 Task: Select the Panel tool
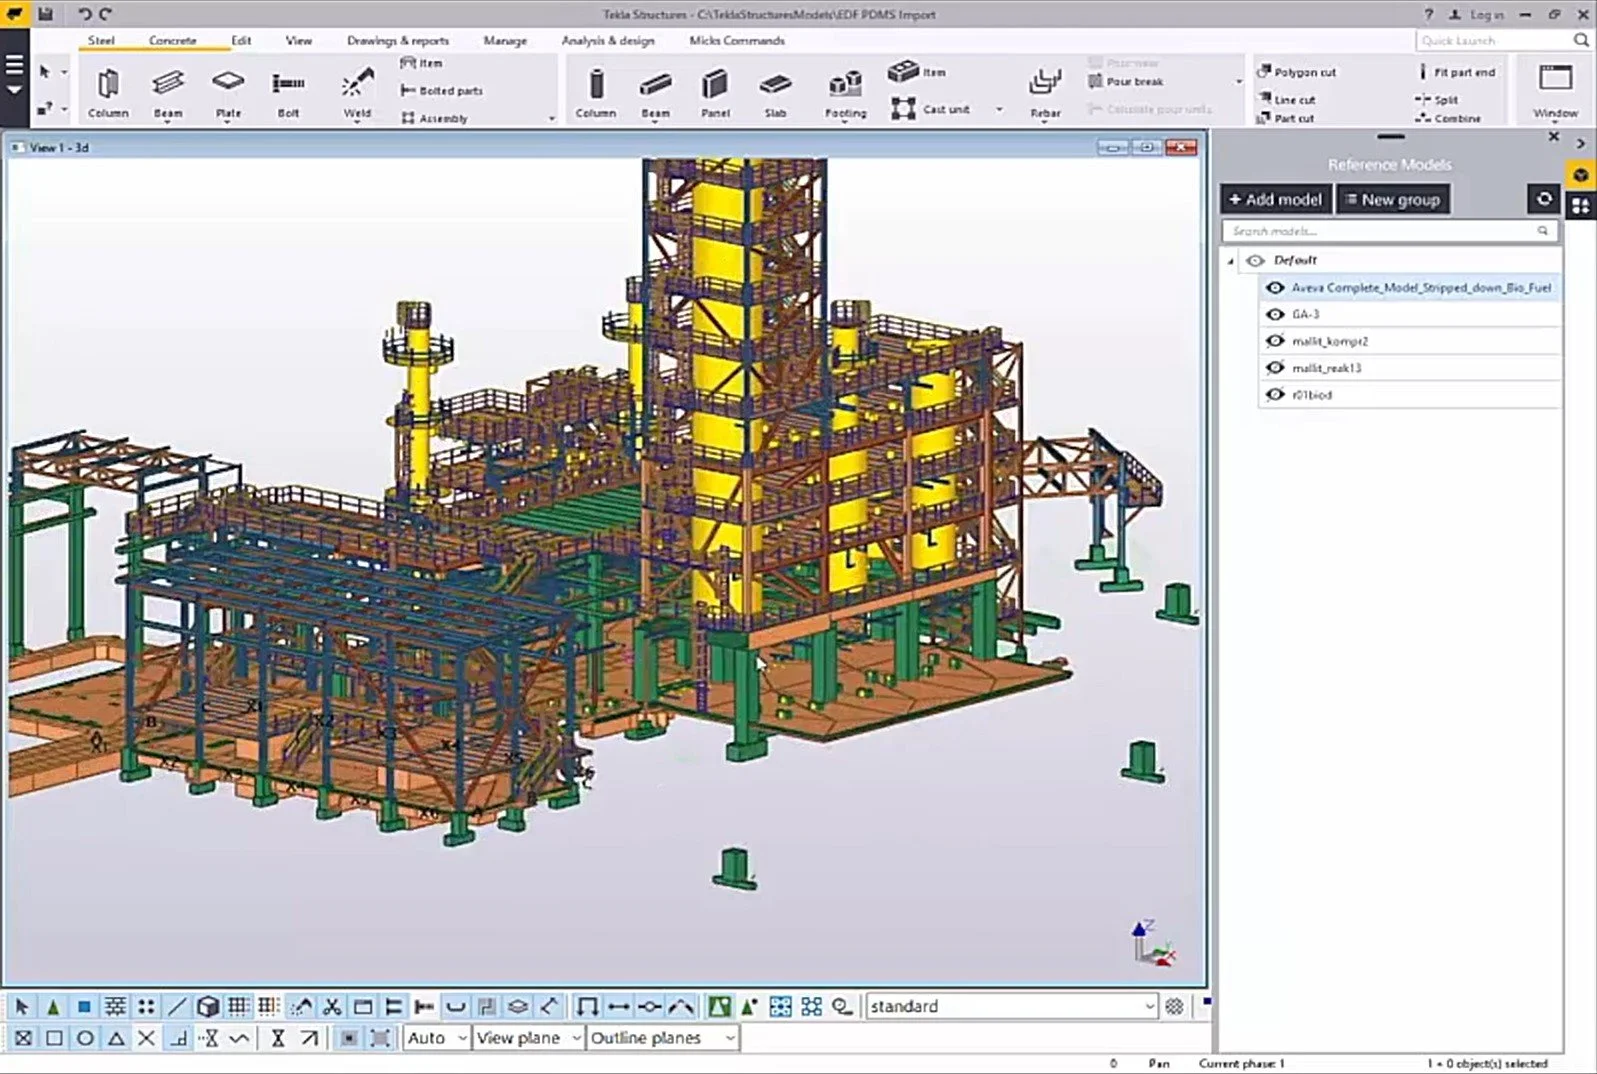coord(715,94)
